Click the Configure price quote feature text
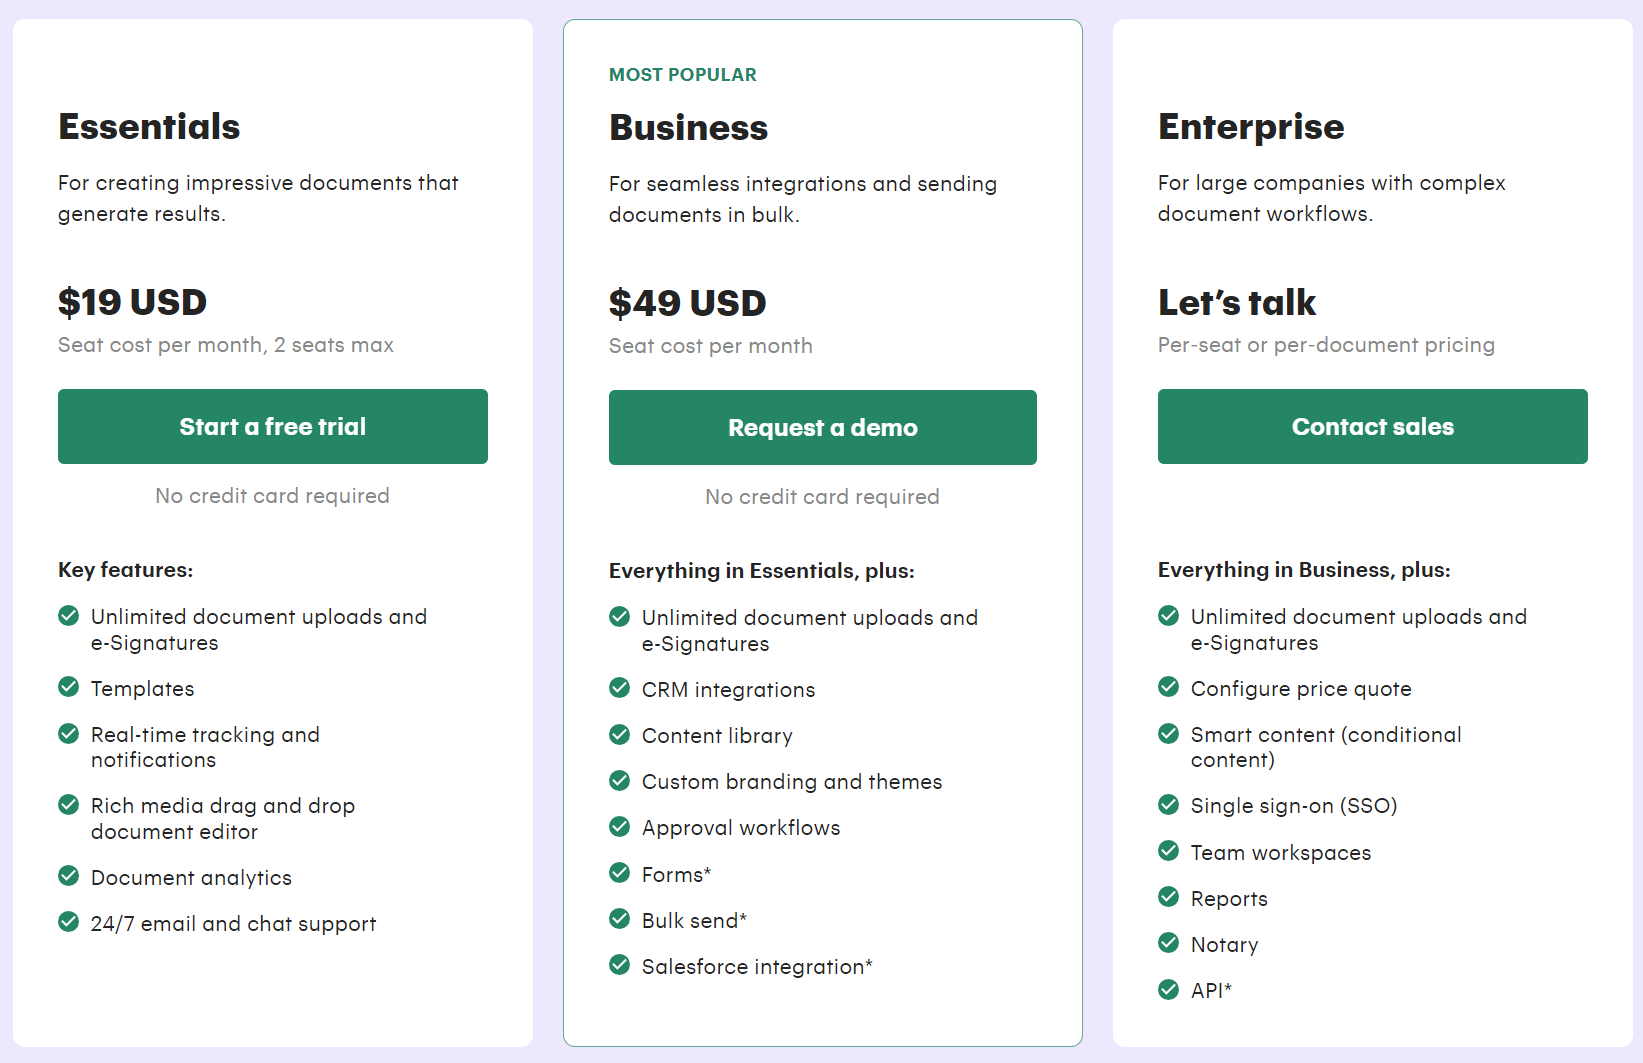Screen dimensions: 1643x1063 click(x=1301, y=689)
